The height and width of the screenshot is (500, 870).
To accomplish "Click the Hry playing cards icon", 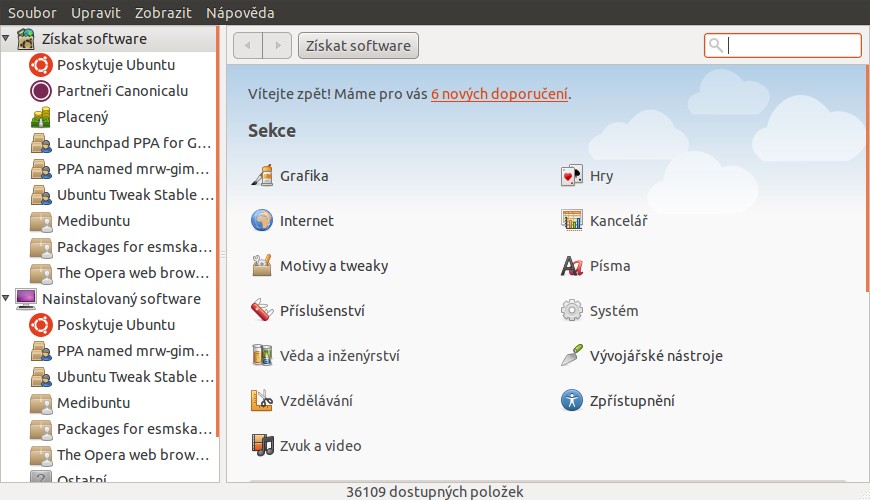I will [572, 176].
